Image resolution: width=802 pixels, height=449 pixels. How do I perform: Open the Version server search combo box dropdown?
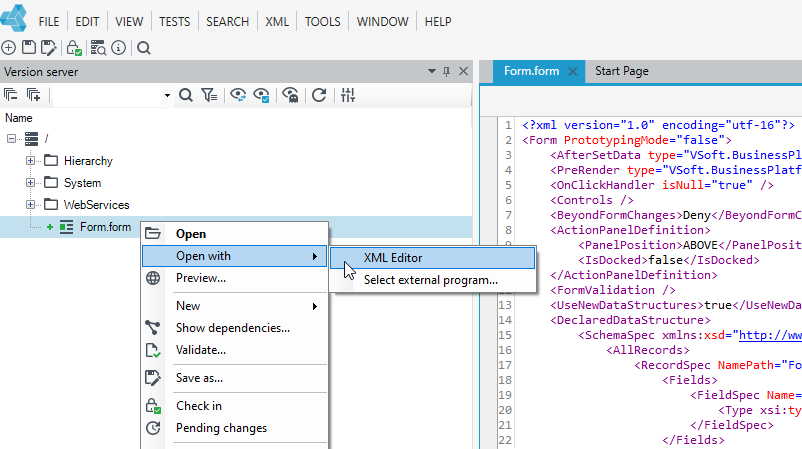click(x=167, y=96)
